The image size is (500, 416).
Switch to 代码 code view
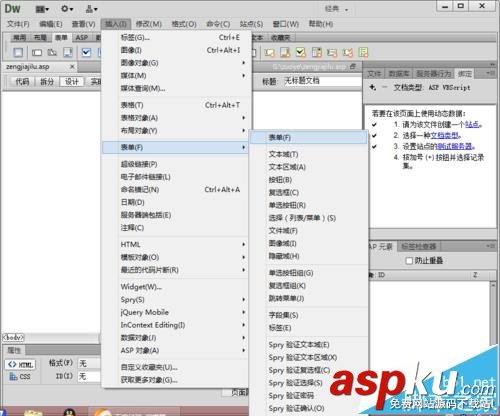click(x=22, y=81)
